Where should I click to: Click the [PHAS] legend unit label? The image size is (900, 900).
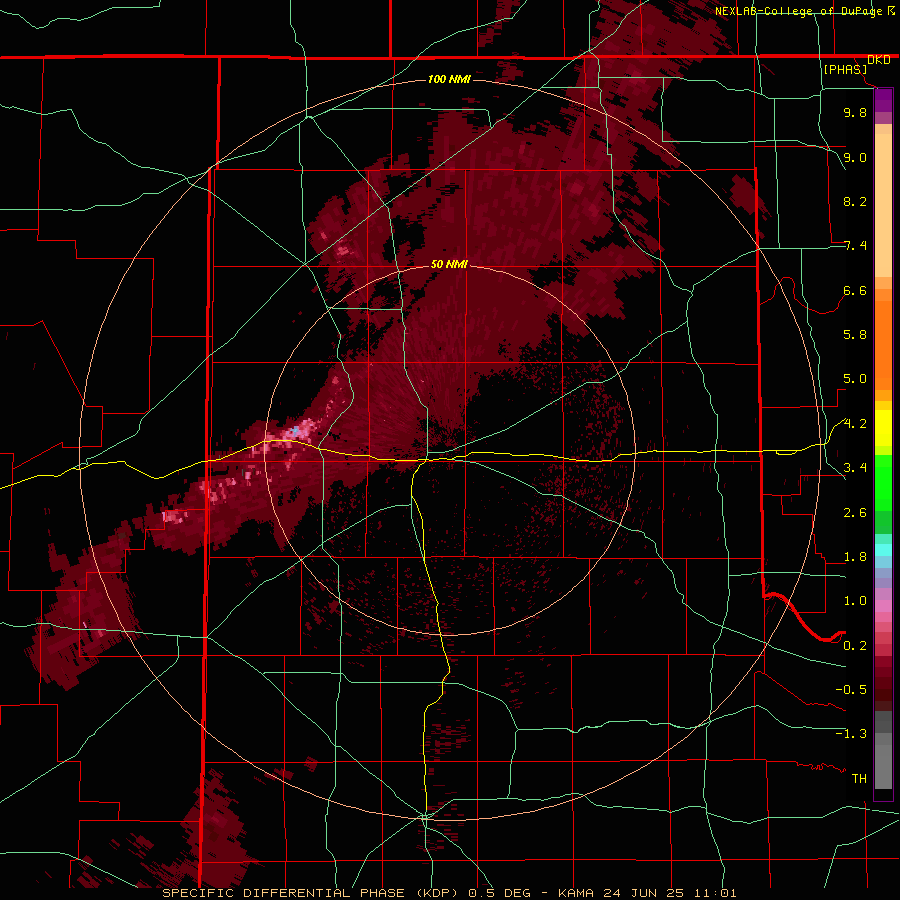pyautogui.click(x=845, y=69)
